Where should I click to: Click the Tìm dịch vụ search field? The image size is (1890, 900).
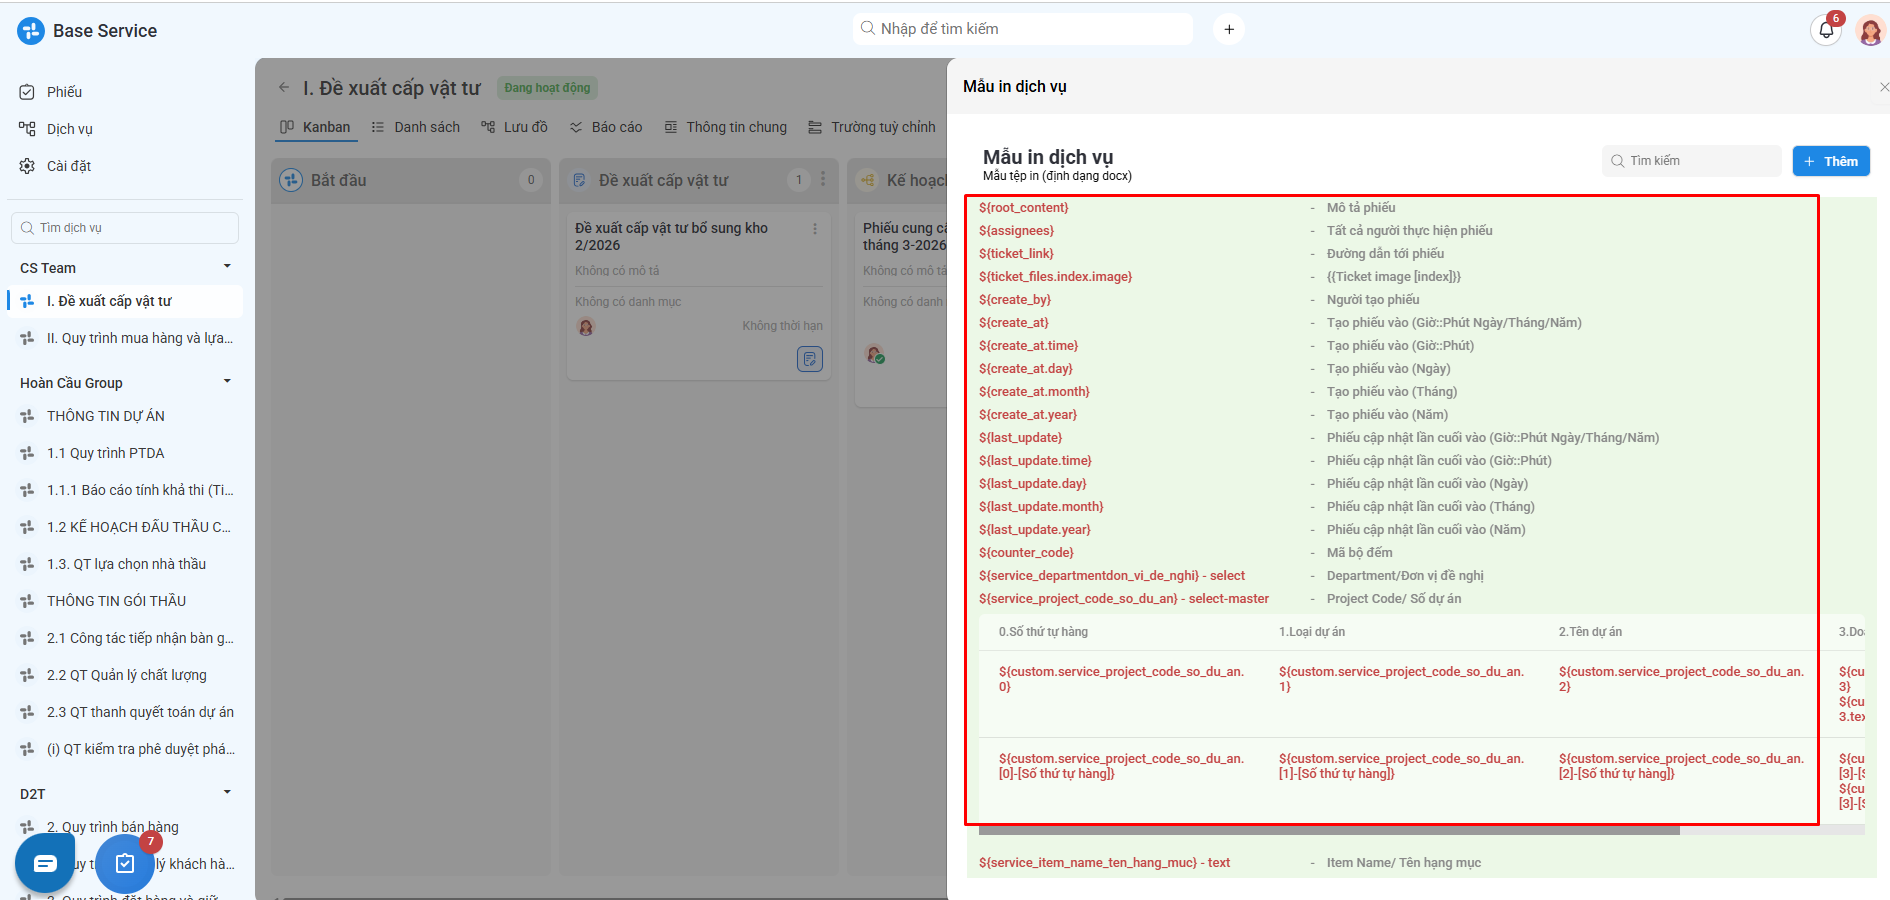(125, 228)
